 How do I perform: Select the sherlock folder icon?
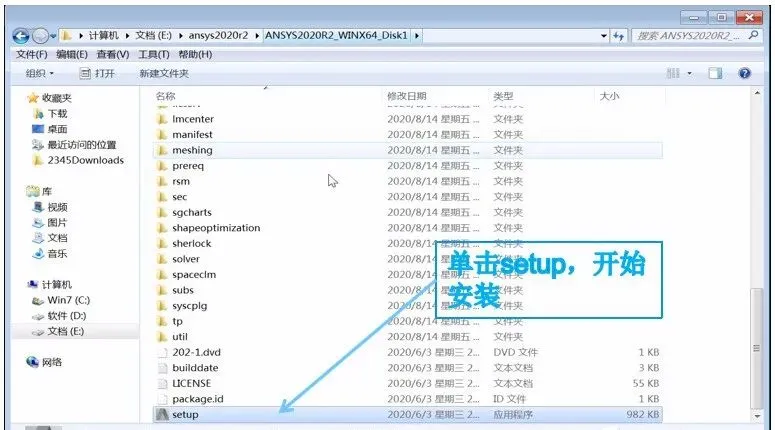click(x=162, y=244)
